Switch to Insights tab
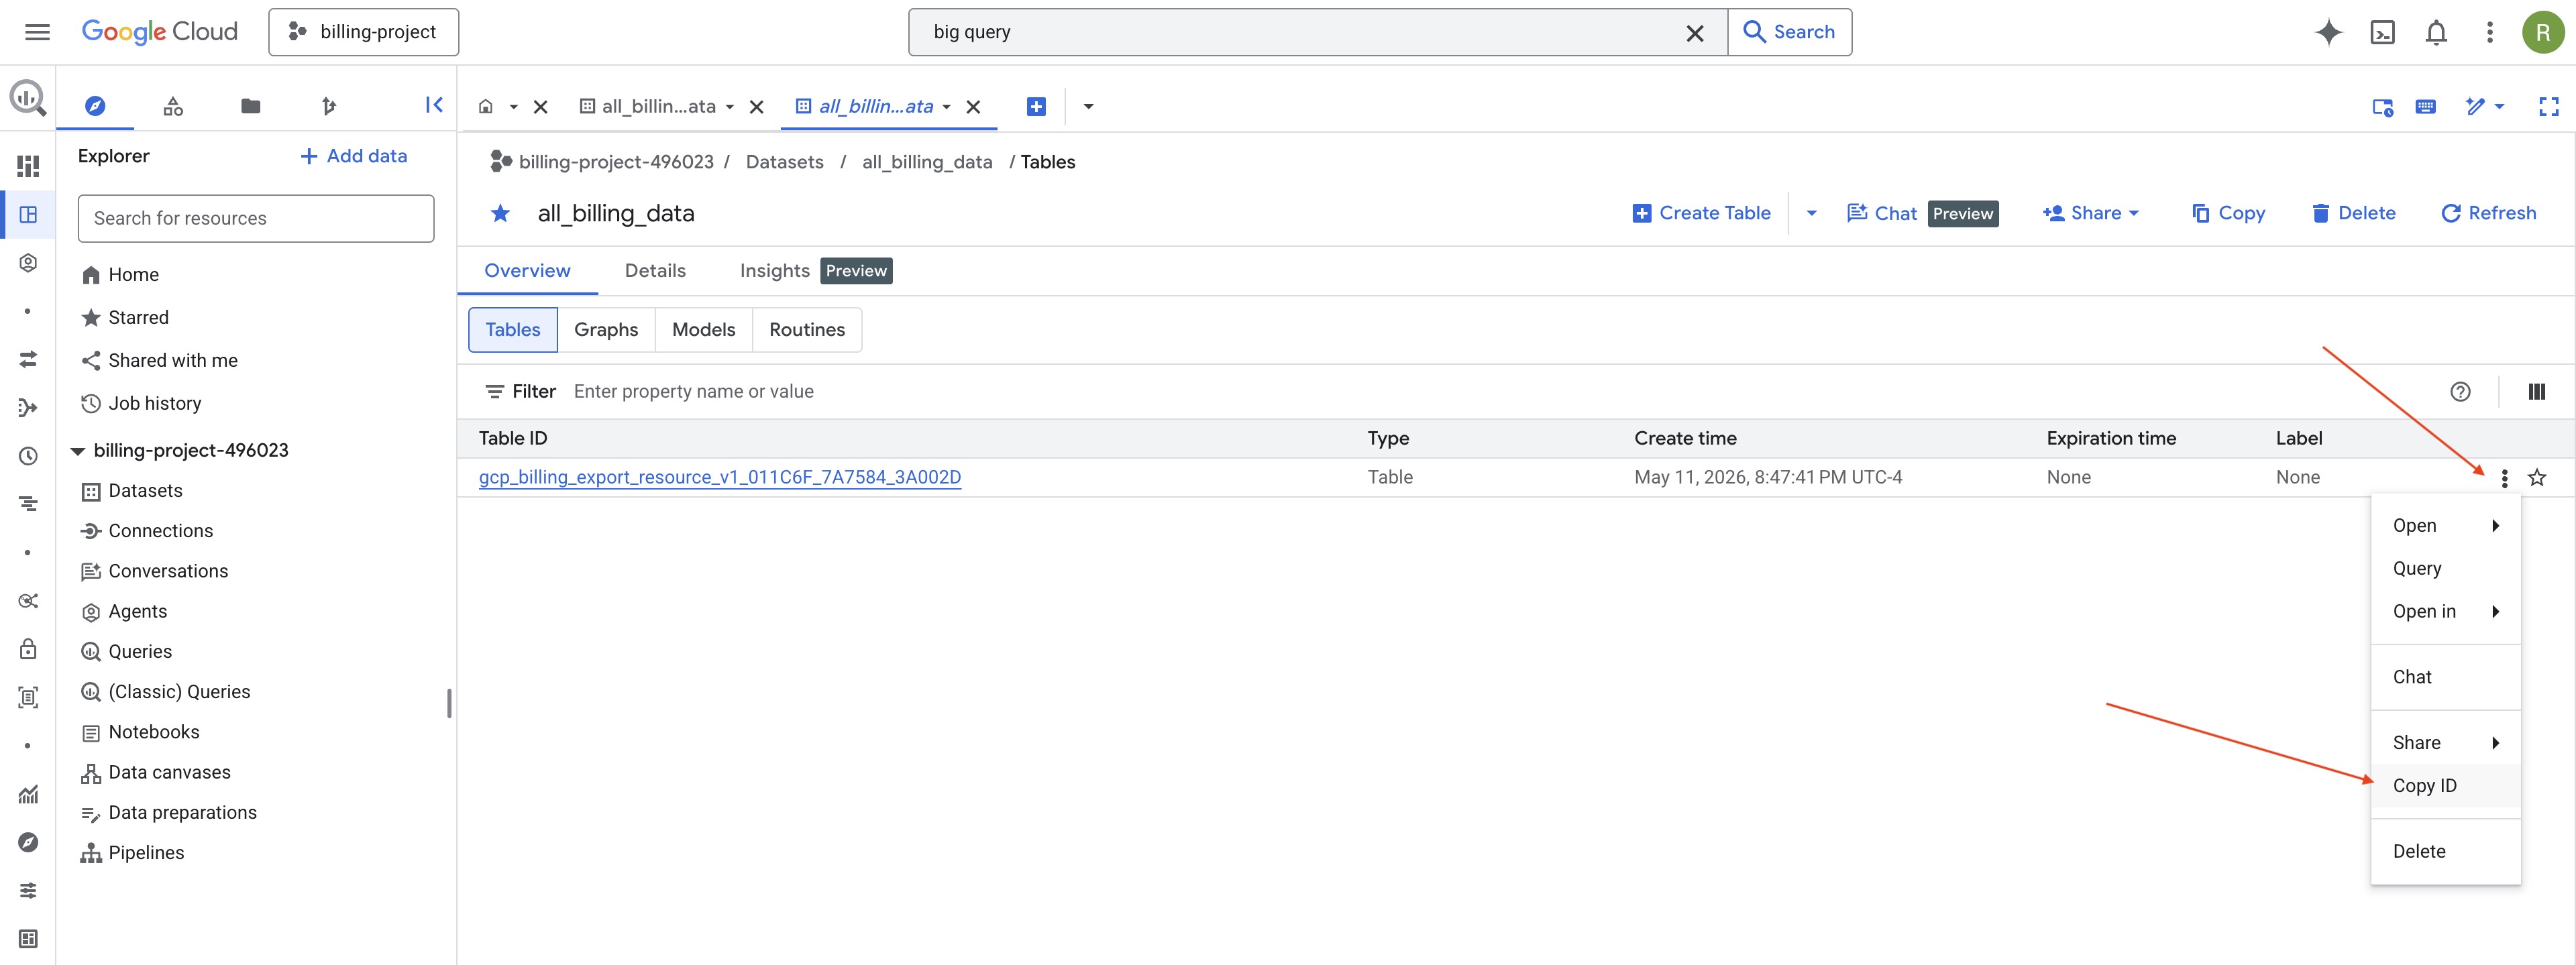This screenshot has height=965, width=2576. tap(815, 271)
